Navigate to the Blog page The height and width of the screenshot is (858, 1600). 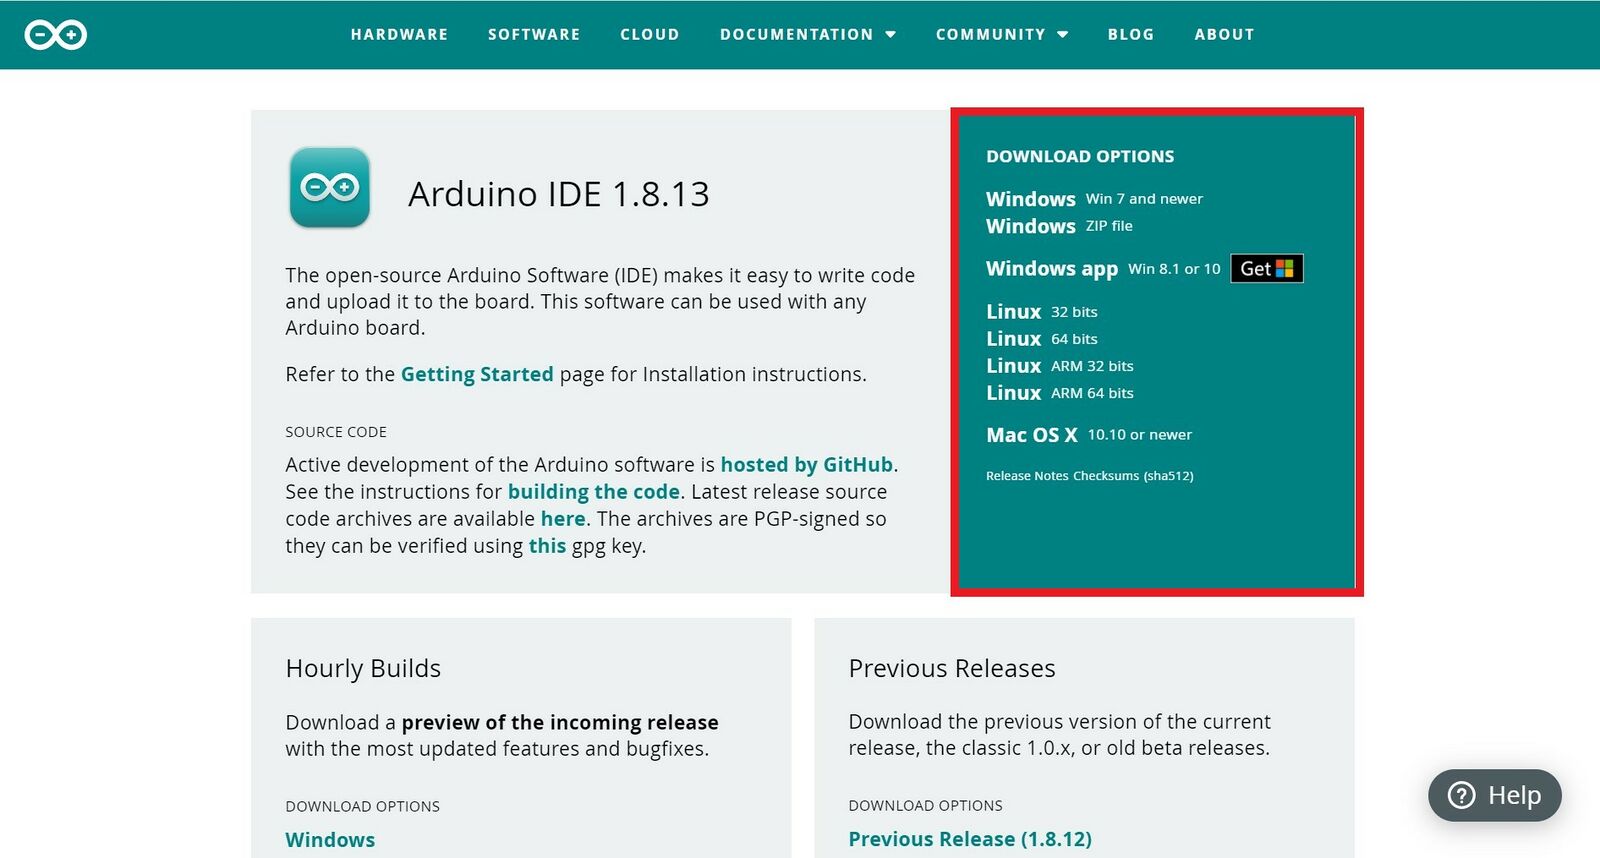pos(1130,35)
